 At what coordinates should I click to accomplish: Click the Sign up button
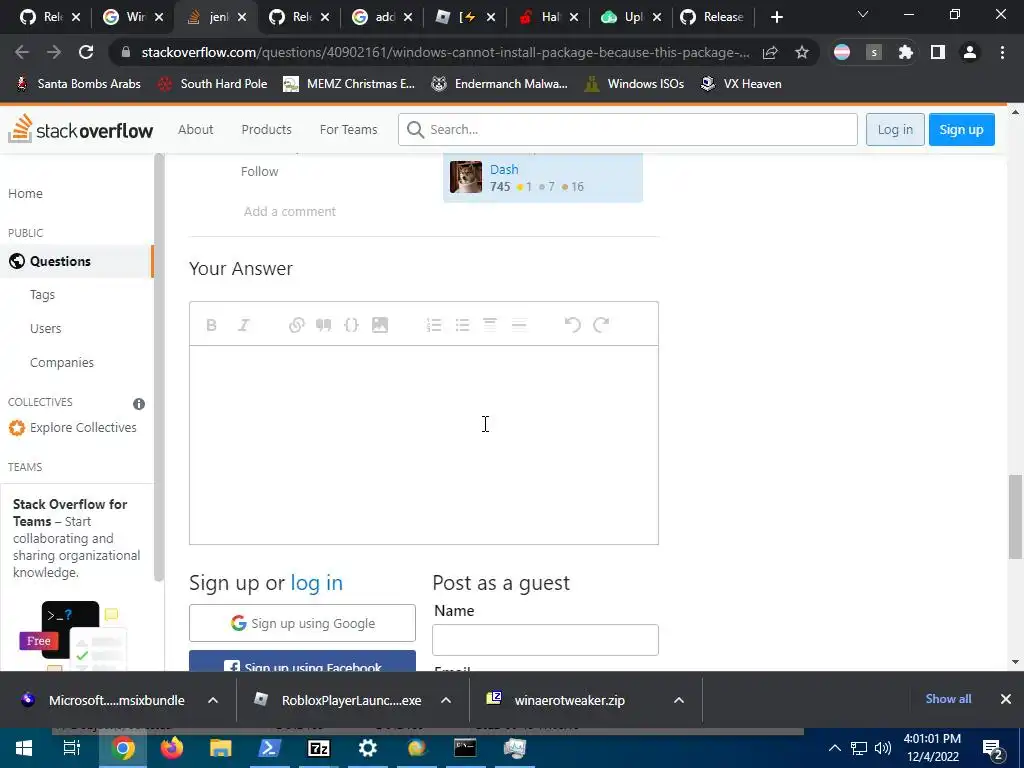(x=961, y=129)
